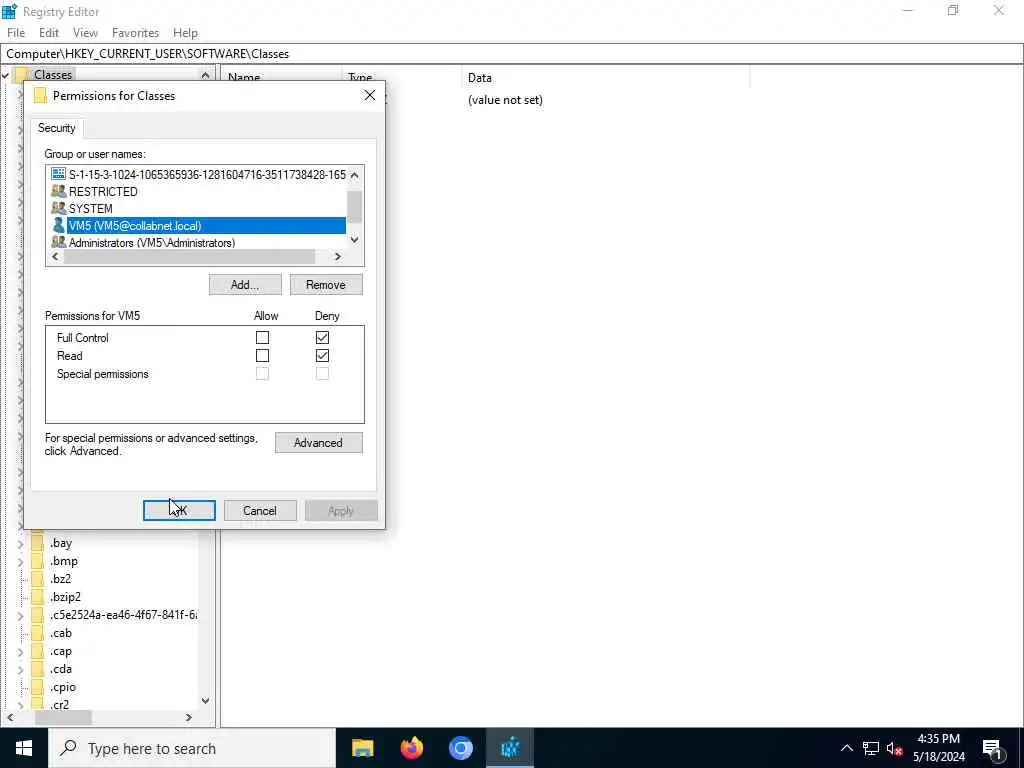Open the File menu
Viewport: 1024px width, 768px height.
coord(16,33)
